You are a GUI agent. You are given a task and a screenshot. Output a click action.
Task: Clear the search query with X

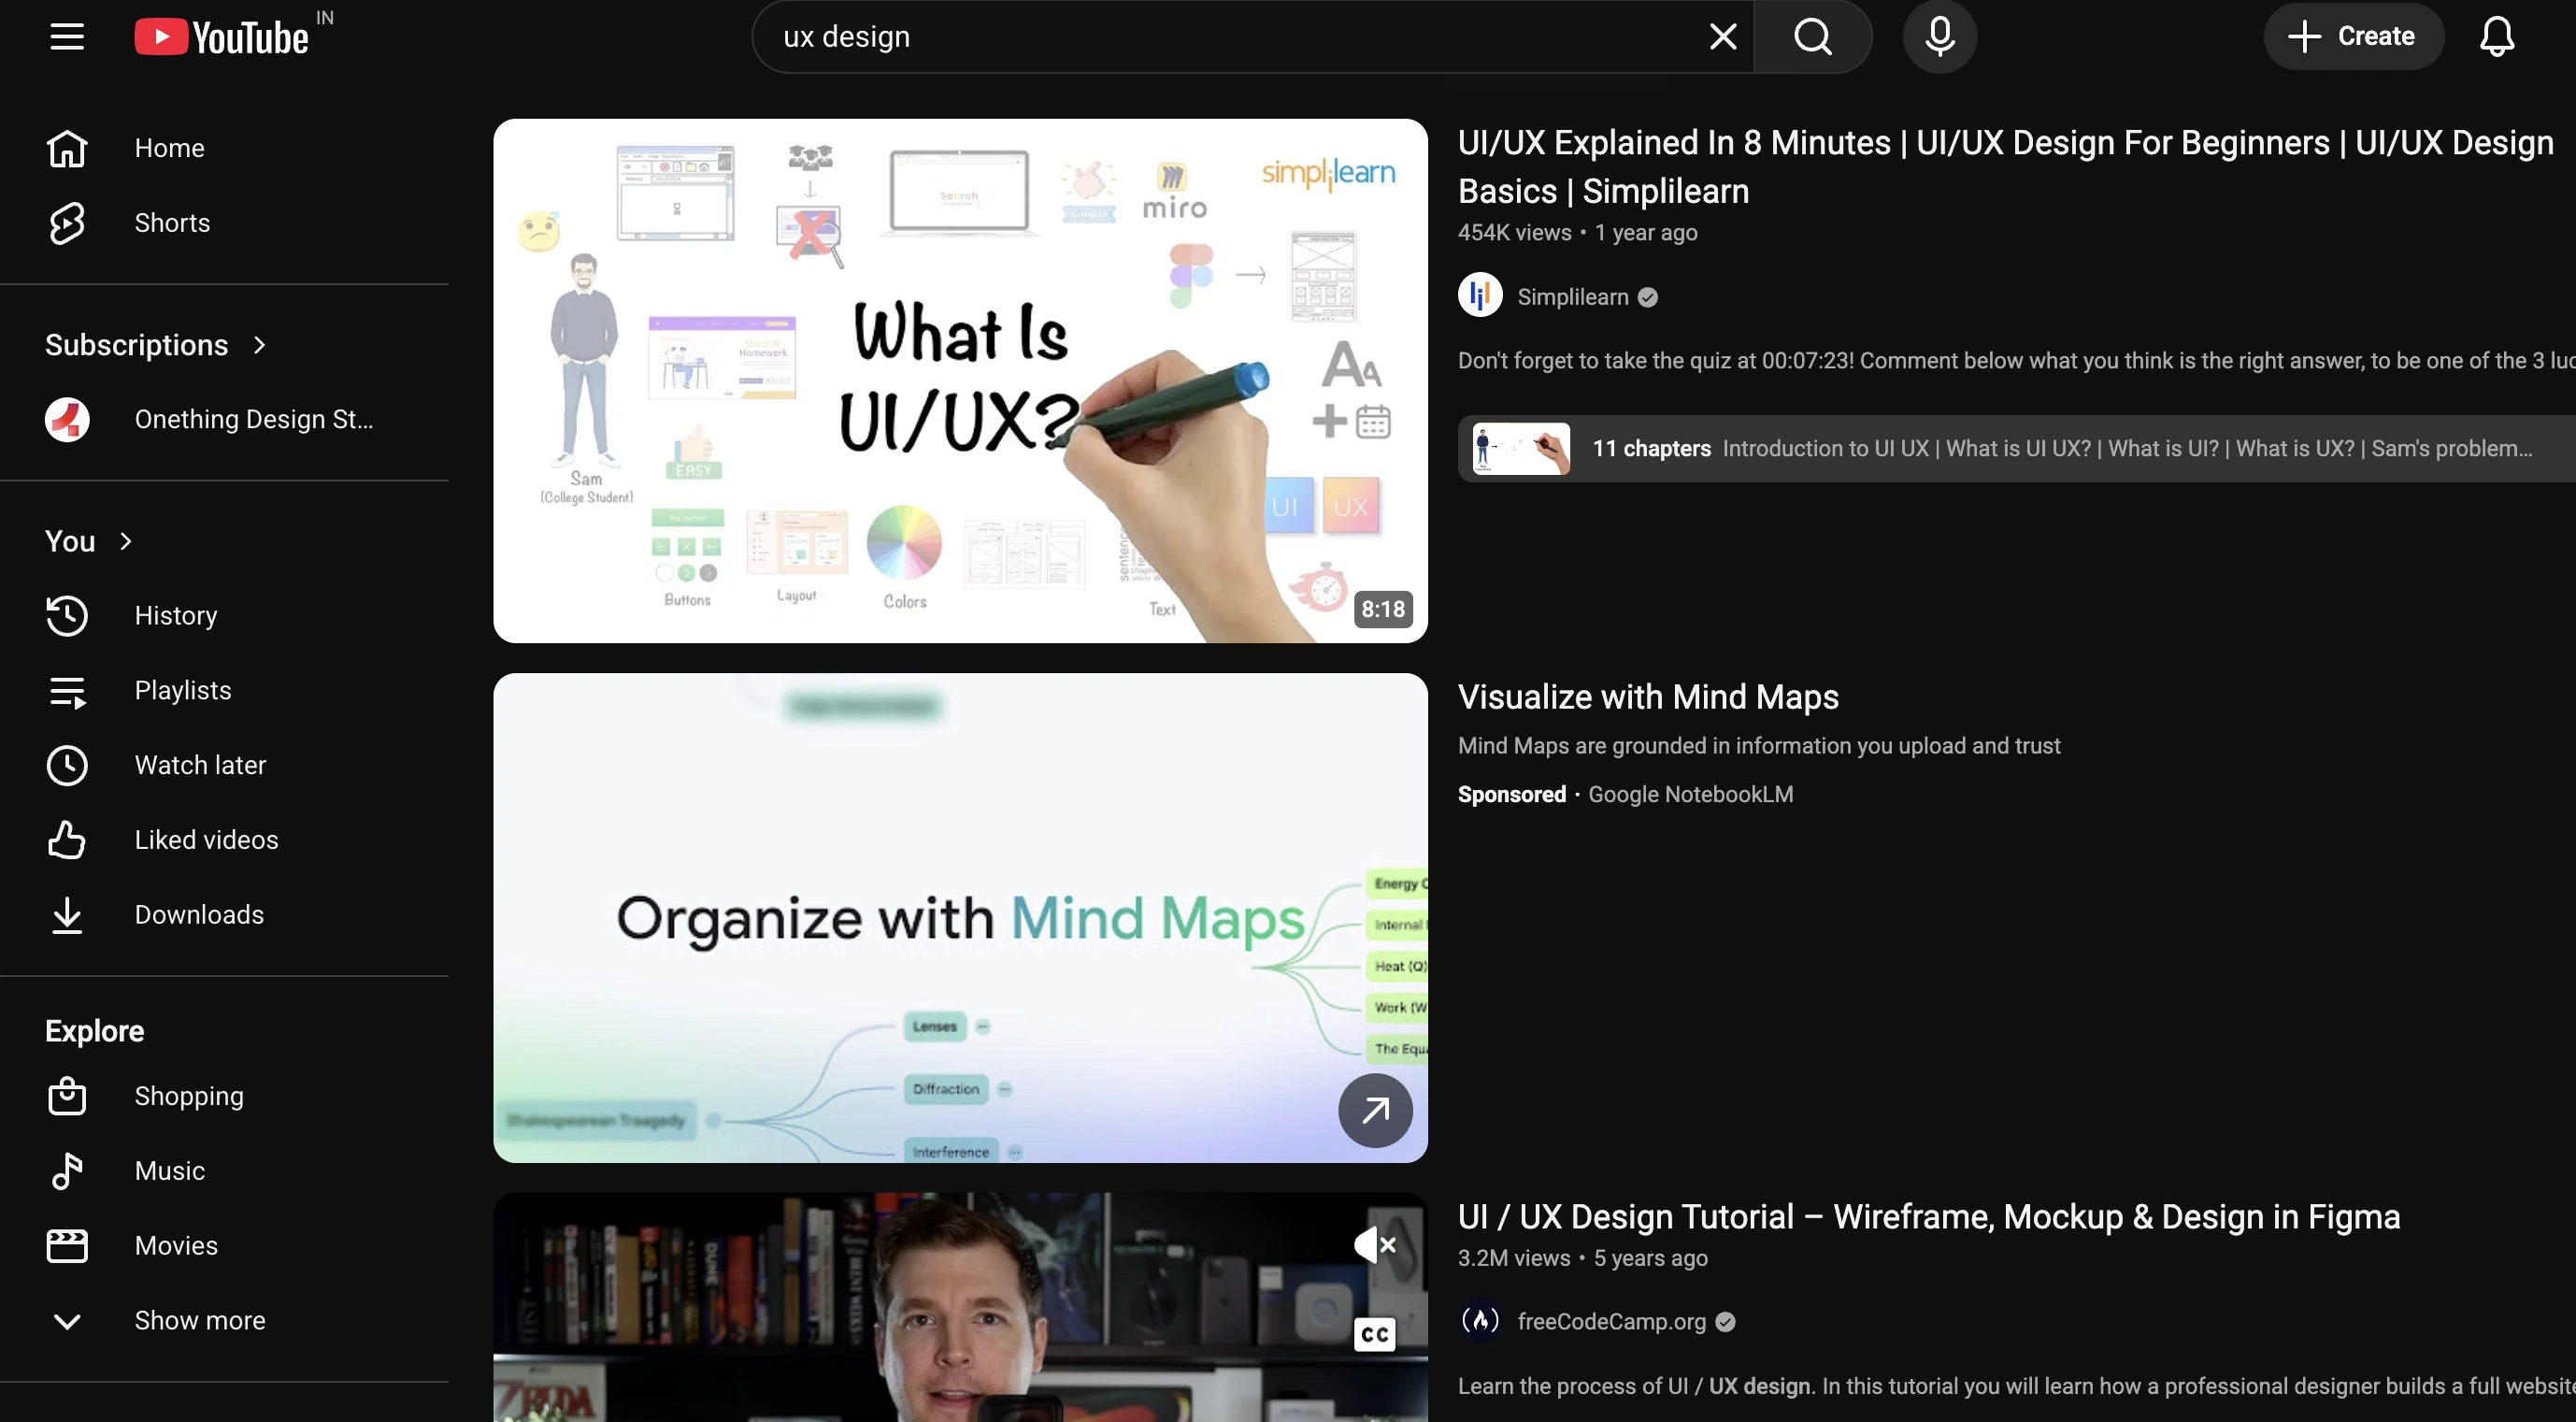[x=1722, y=37]
